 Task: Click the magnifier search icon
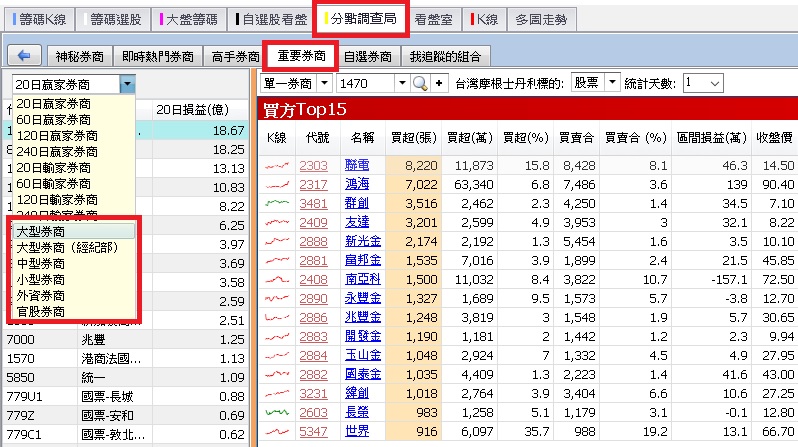click(x=420, y=83)
